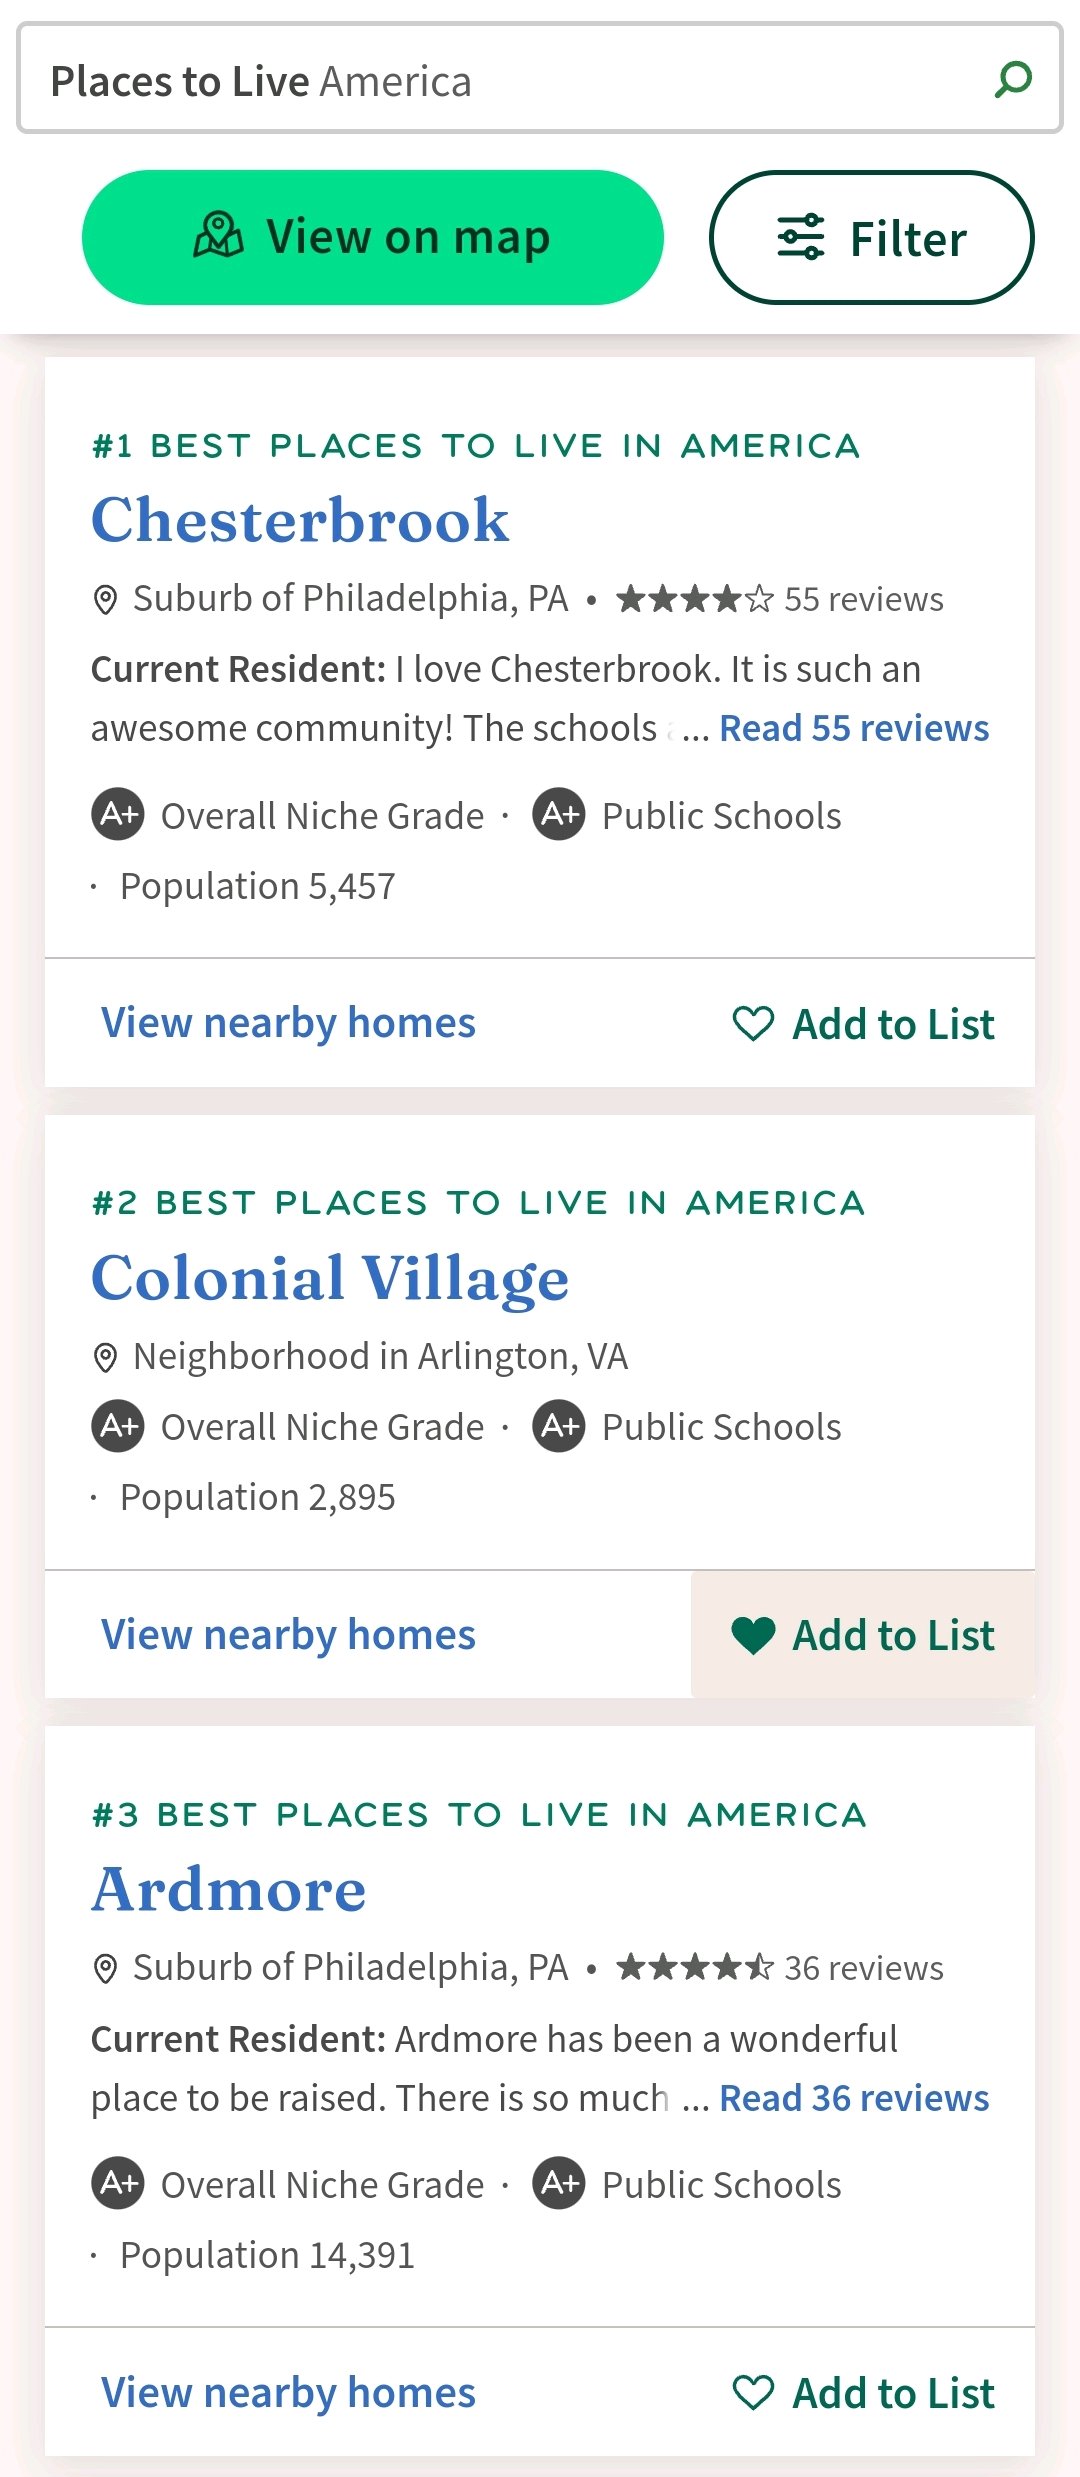Screen dimensions: 1080x2477
Task: Click the search magnifier icon
Action: point(1013,79)
